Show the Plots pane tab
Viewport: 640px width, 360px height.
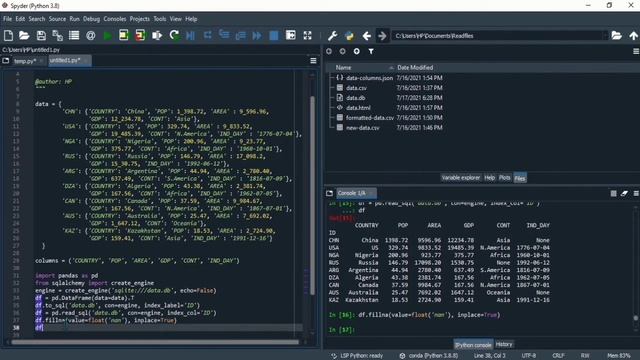tap(504, 178)
